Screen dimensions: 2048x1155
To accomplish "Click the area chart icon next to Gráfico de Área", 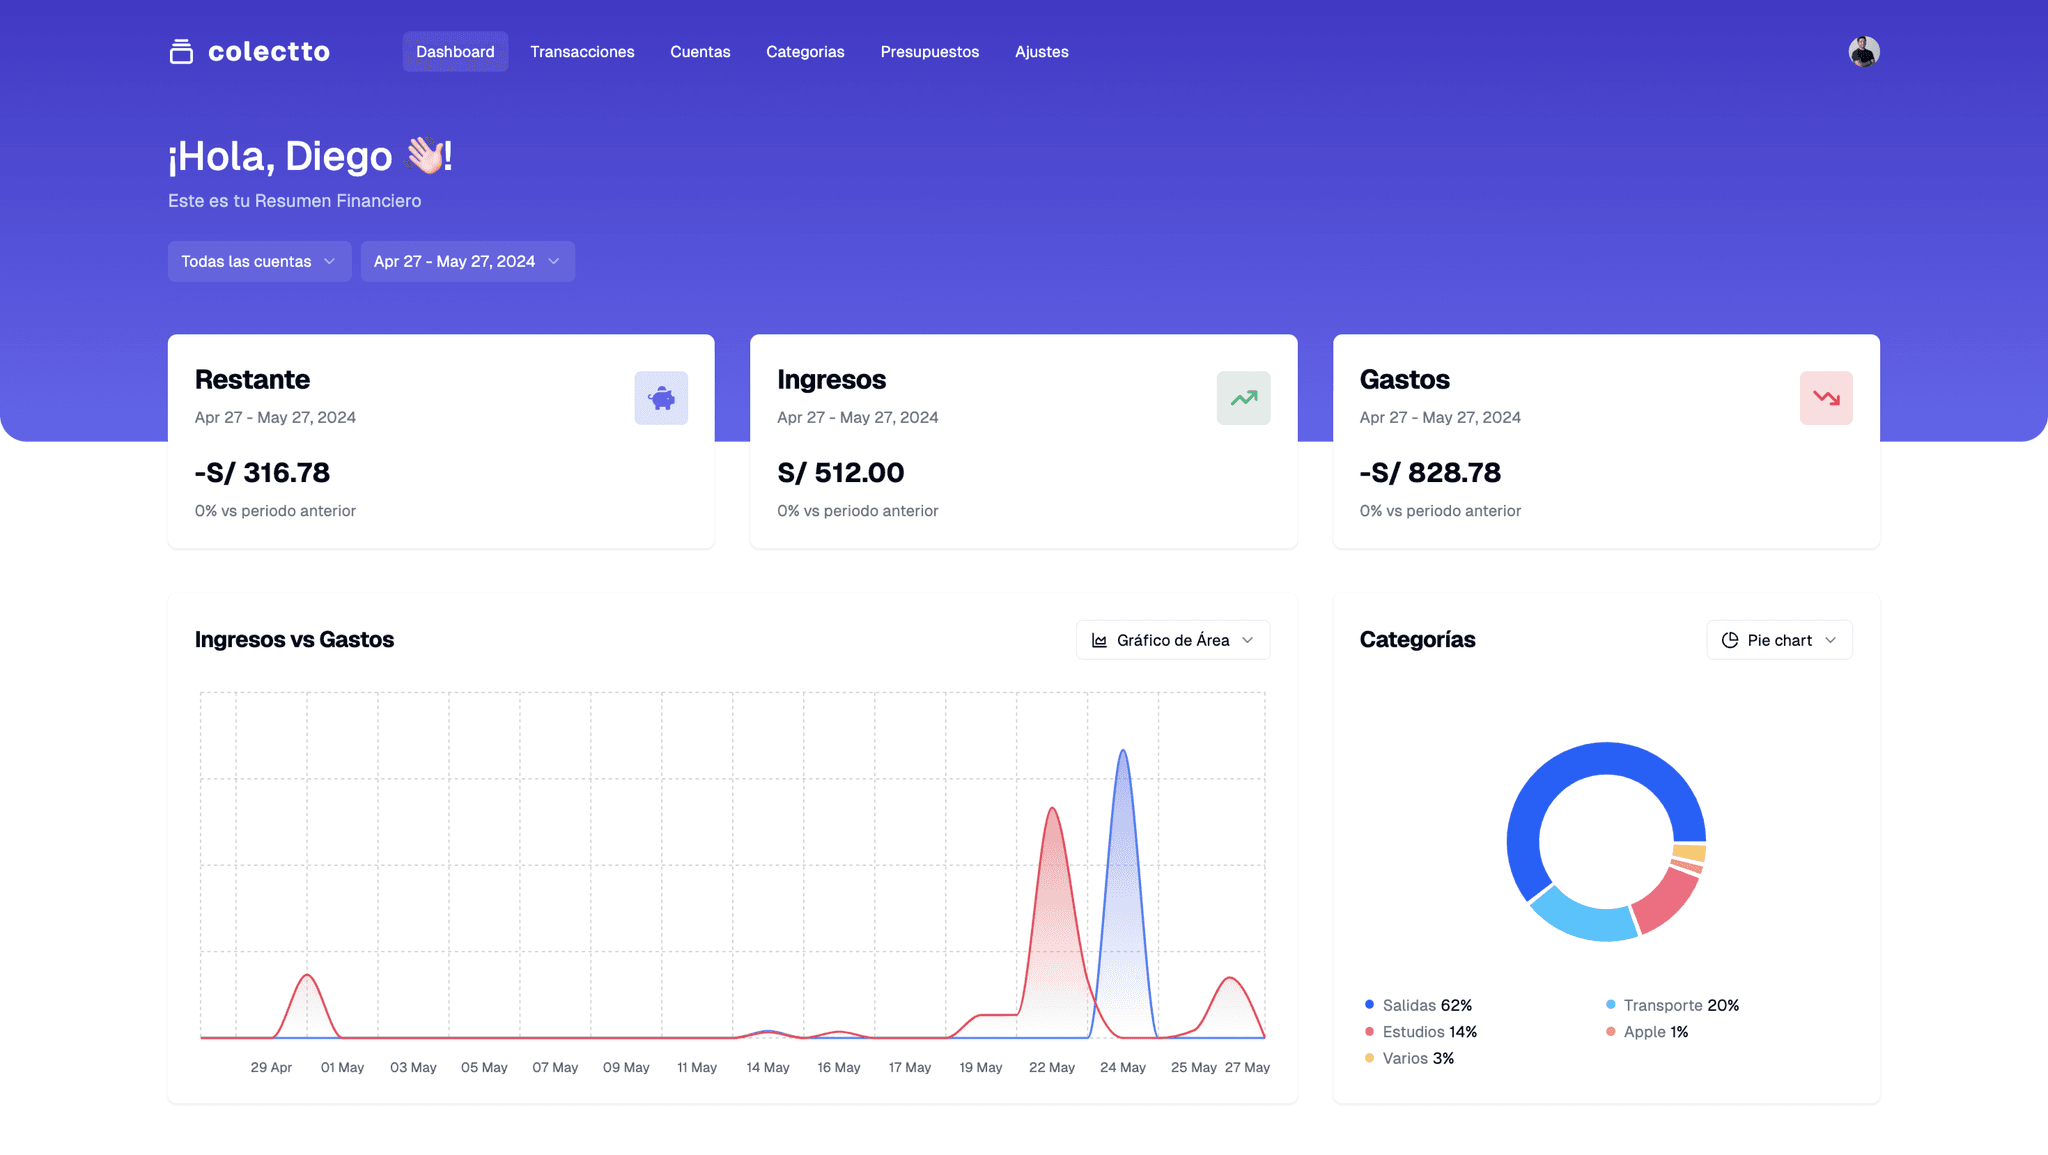I will [x=1099, y=639].
